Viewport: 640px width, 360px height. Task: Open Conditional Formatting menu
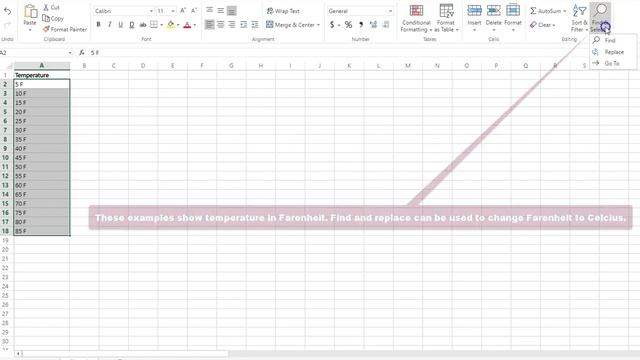[416, 18]
